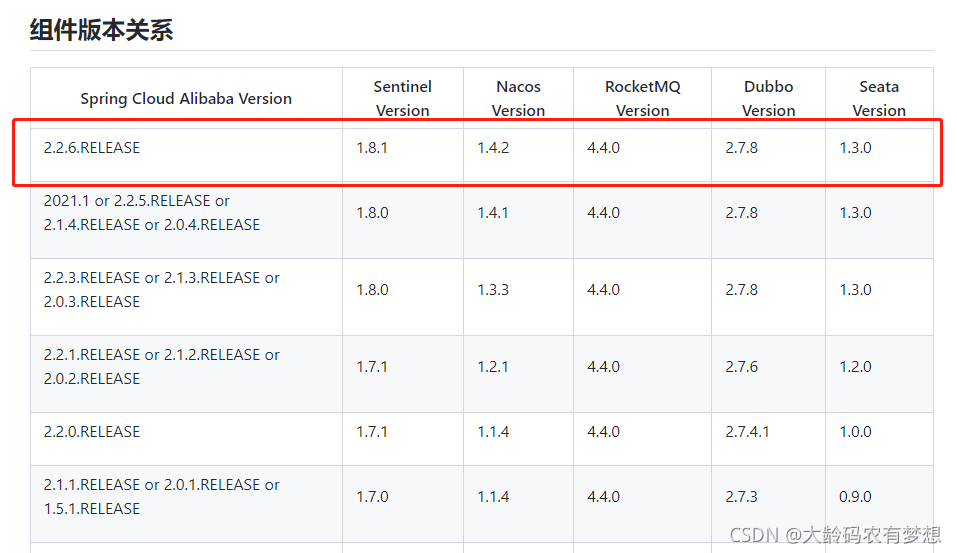The width and height of the screenshot is (957, 553).
Task: Select the "Seata Version" column header
Action: coord(879,98)
